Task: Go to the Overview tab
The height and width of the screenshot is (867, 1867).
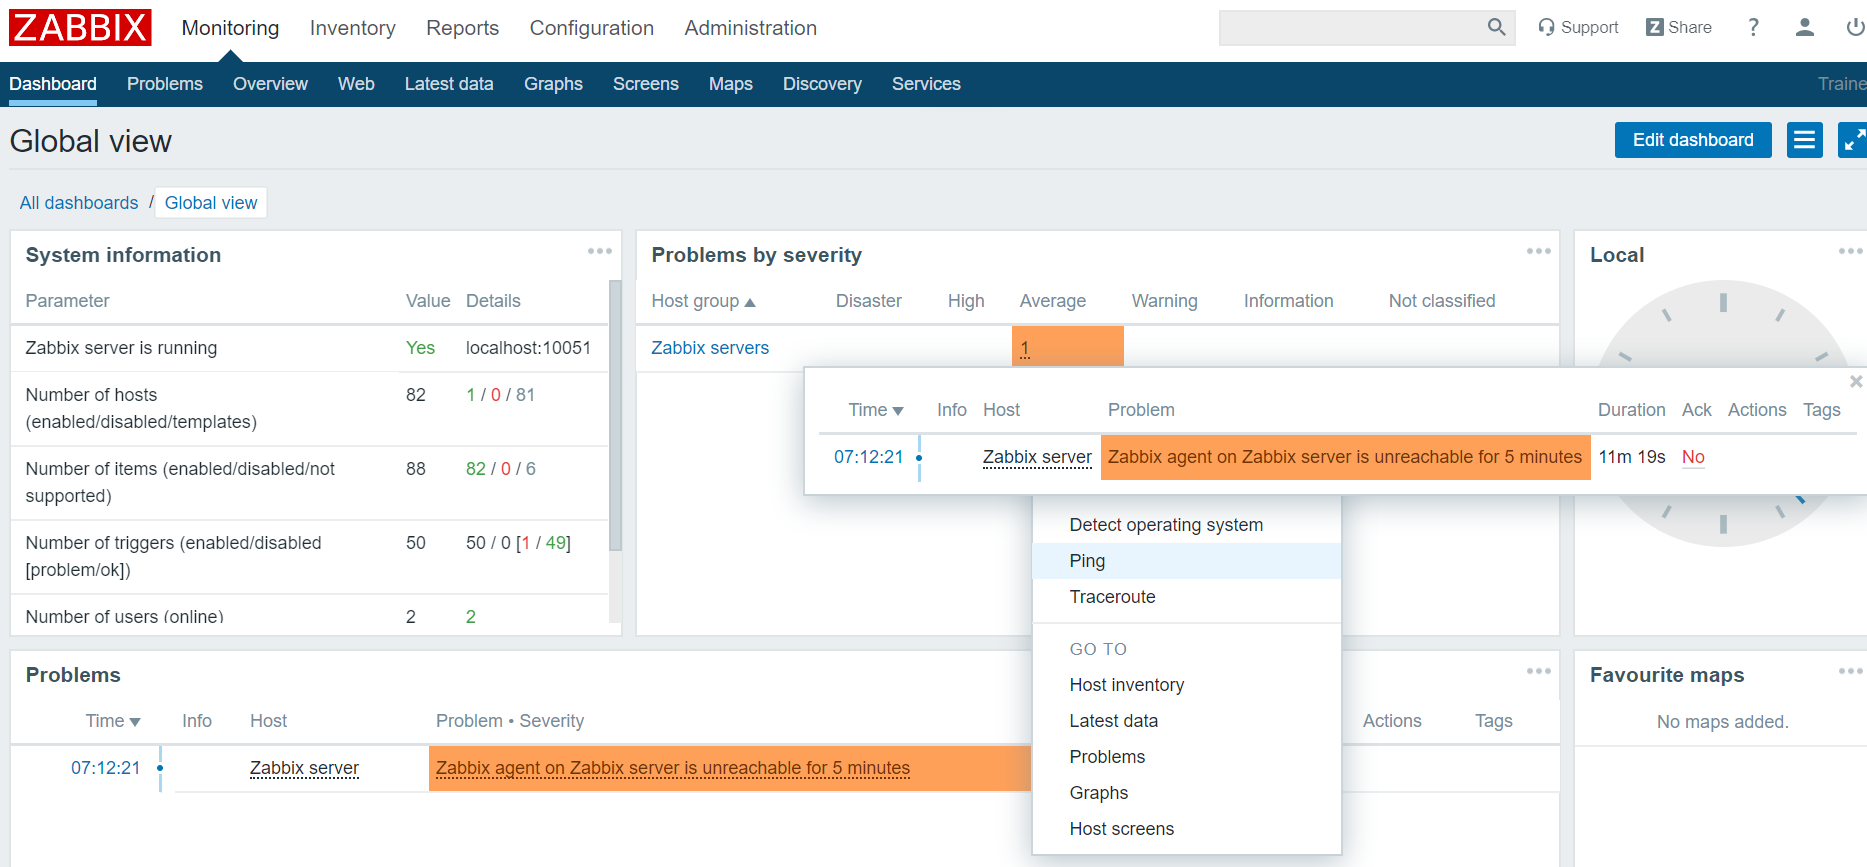Action: (x=270, y=84)
